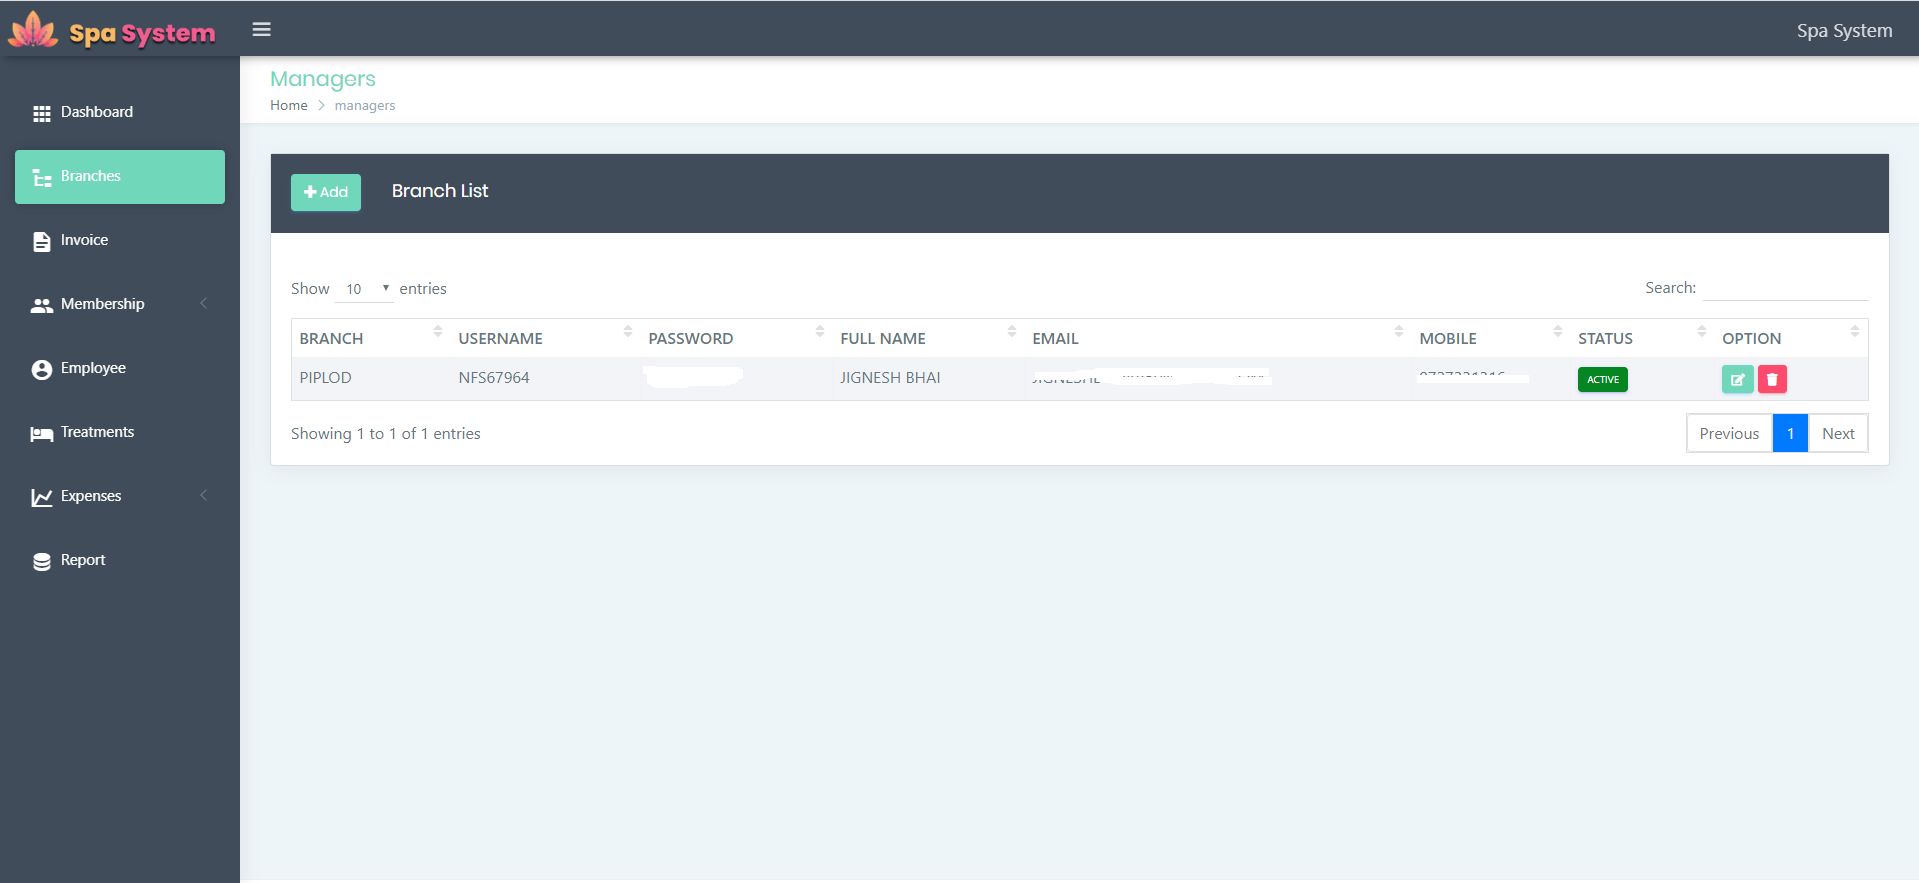Click the Previous pagination button
The height and width of the screenshot is (883, 1919).
tap(1729, 433)
